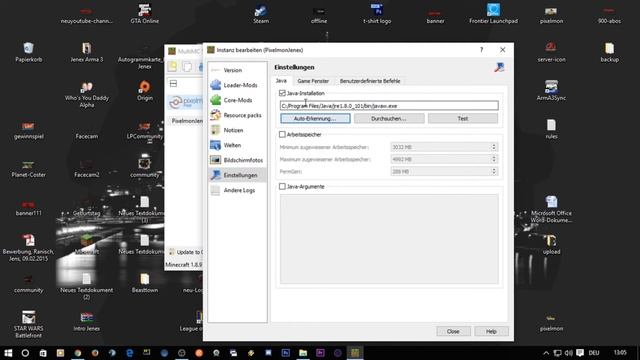The width and height of the screenshot is (640, 360).
Task: Open the Resource packs page
Action: [x=237, y=115]
